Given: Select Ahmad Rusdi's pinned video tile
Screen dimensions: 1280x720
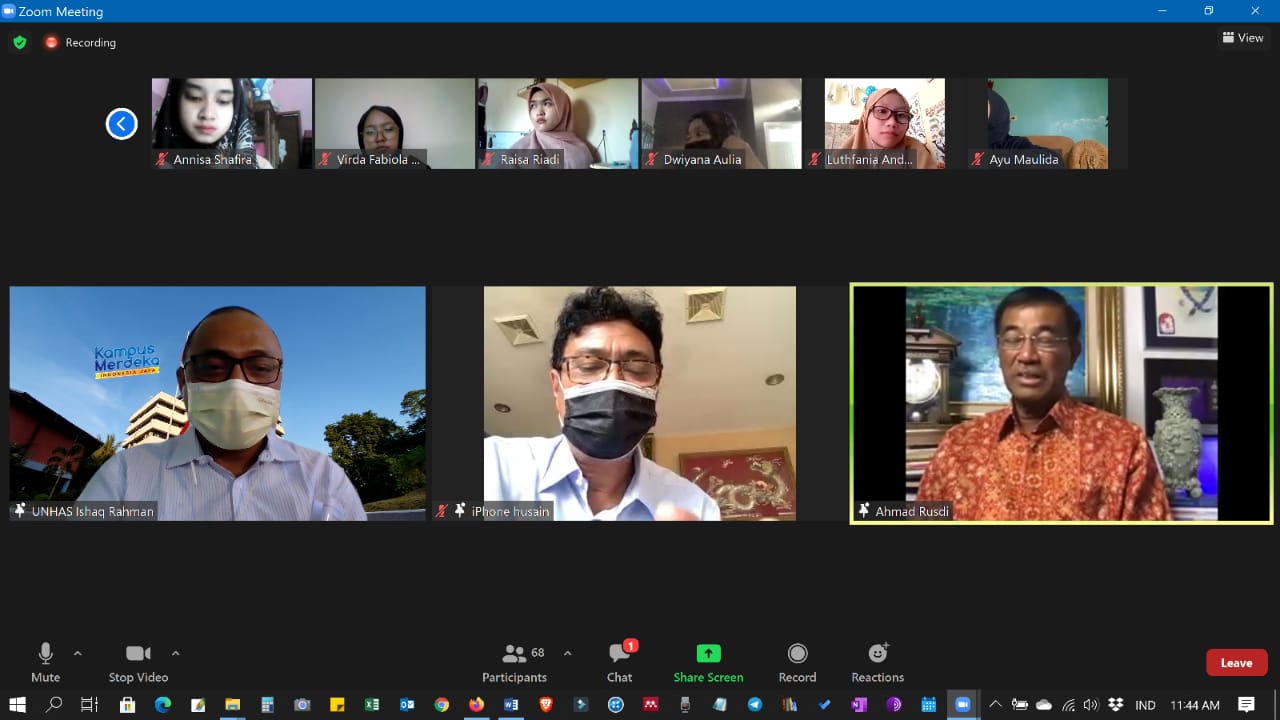Looking at the screenshot, I should (1060, 403).
